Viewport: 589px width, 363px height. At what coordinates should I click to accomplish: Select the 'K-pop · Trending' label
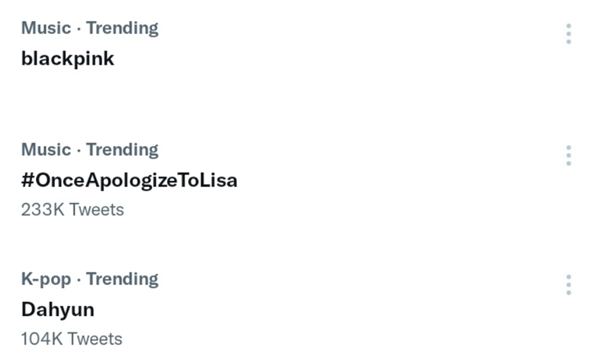pyautogui.click(x=90, y=279)
